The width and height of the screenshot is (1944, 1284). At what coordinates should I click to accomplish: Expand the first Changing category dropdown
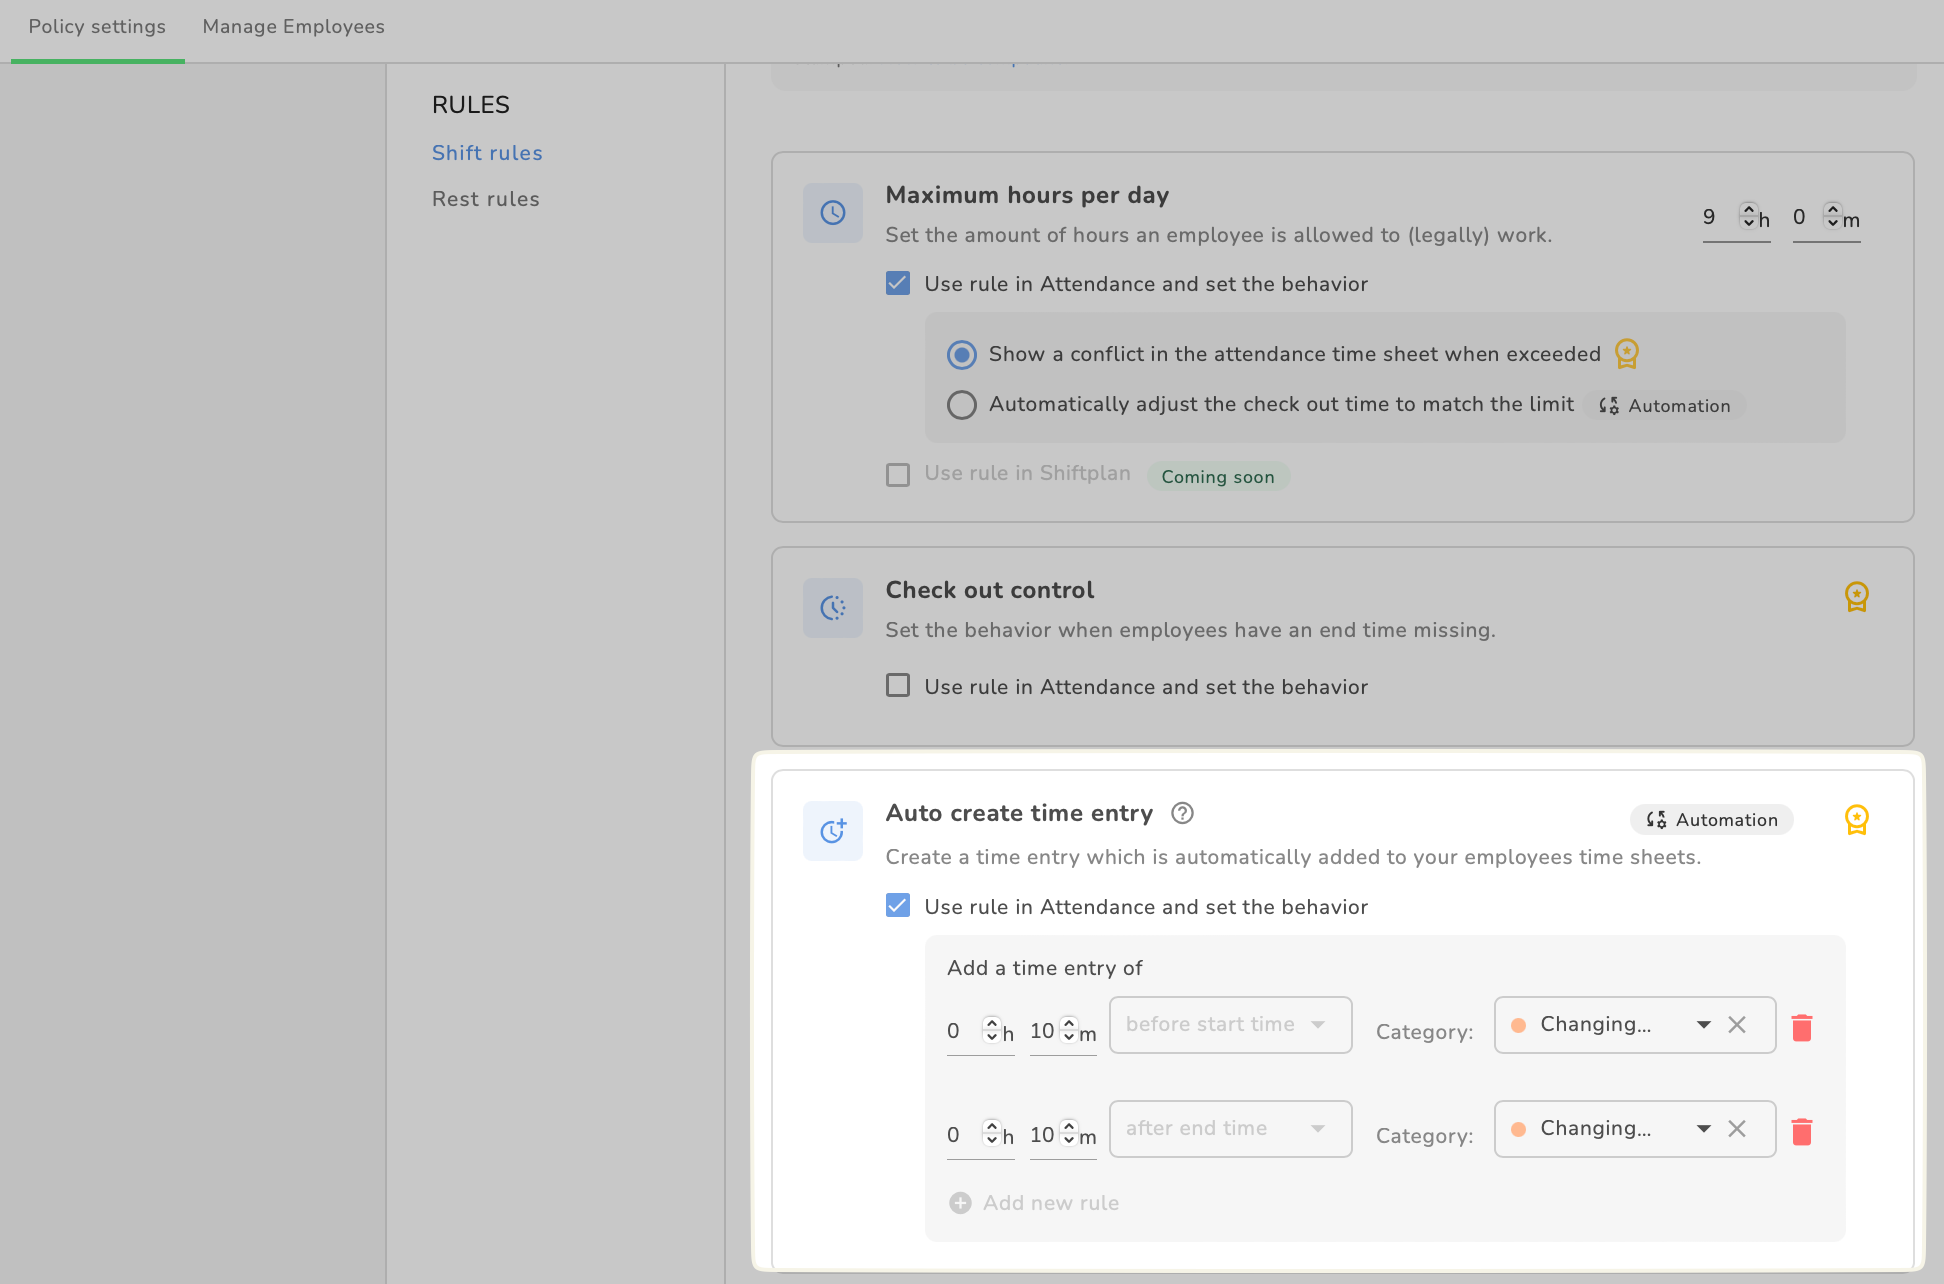tap(1703, 1025)
